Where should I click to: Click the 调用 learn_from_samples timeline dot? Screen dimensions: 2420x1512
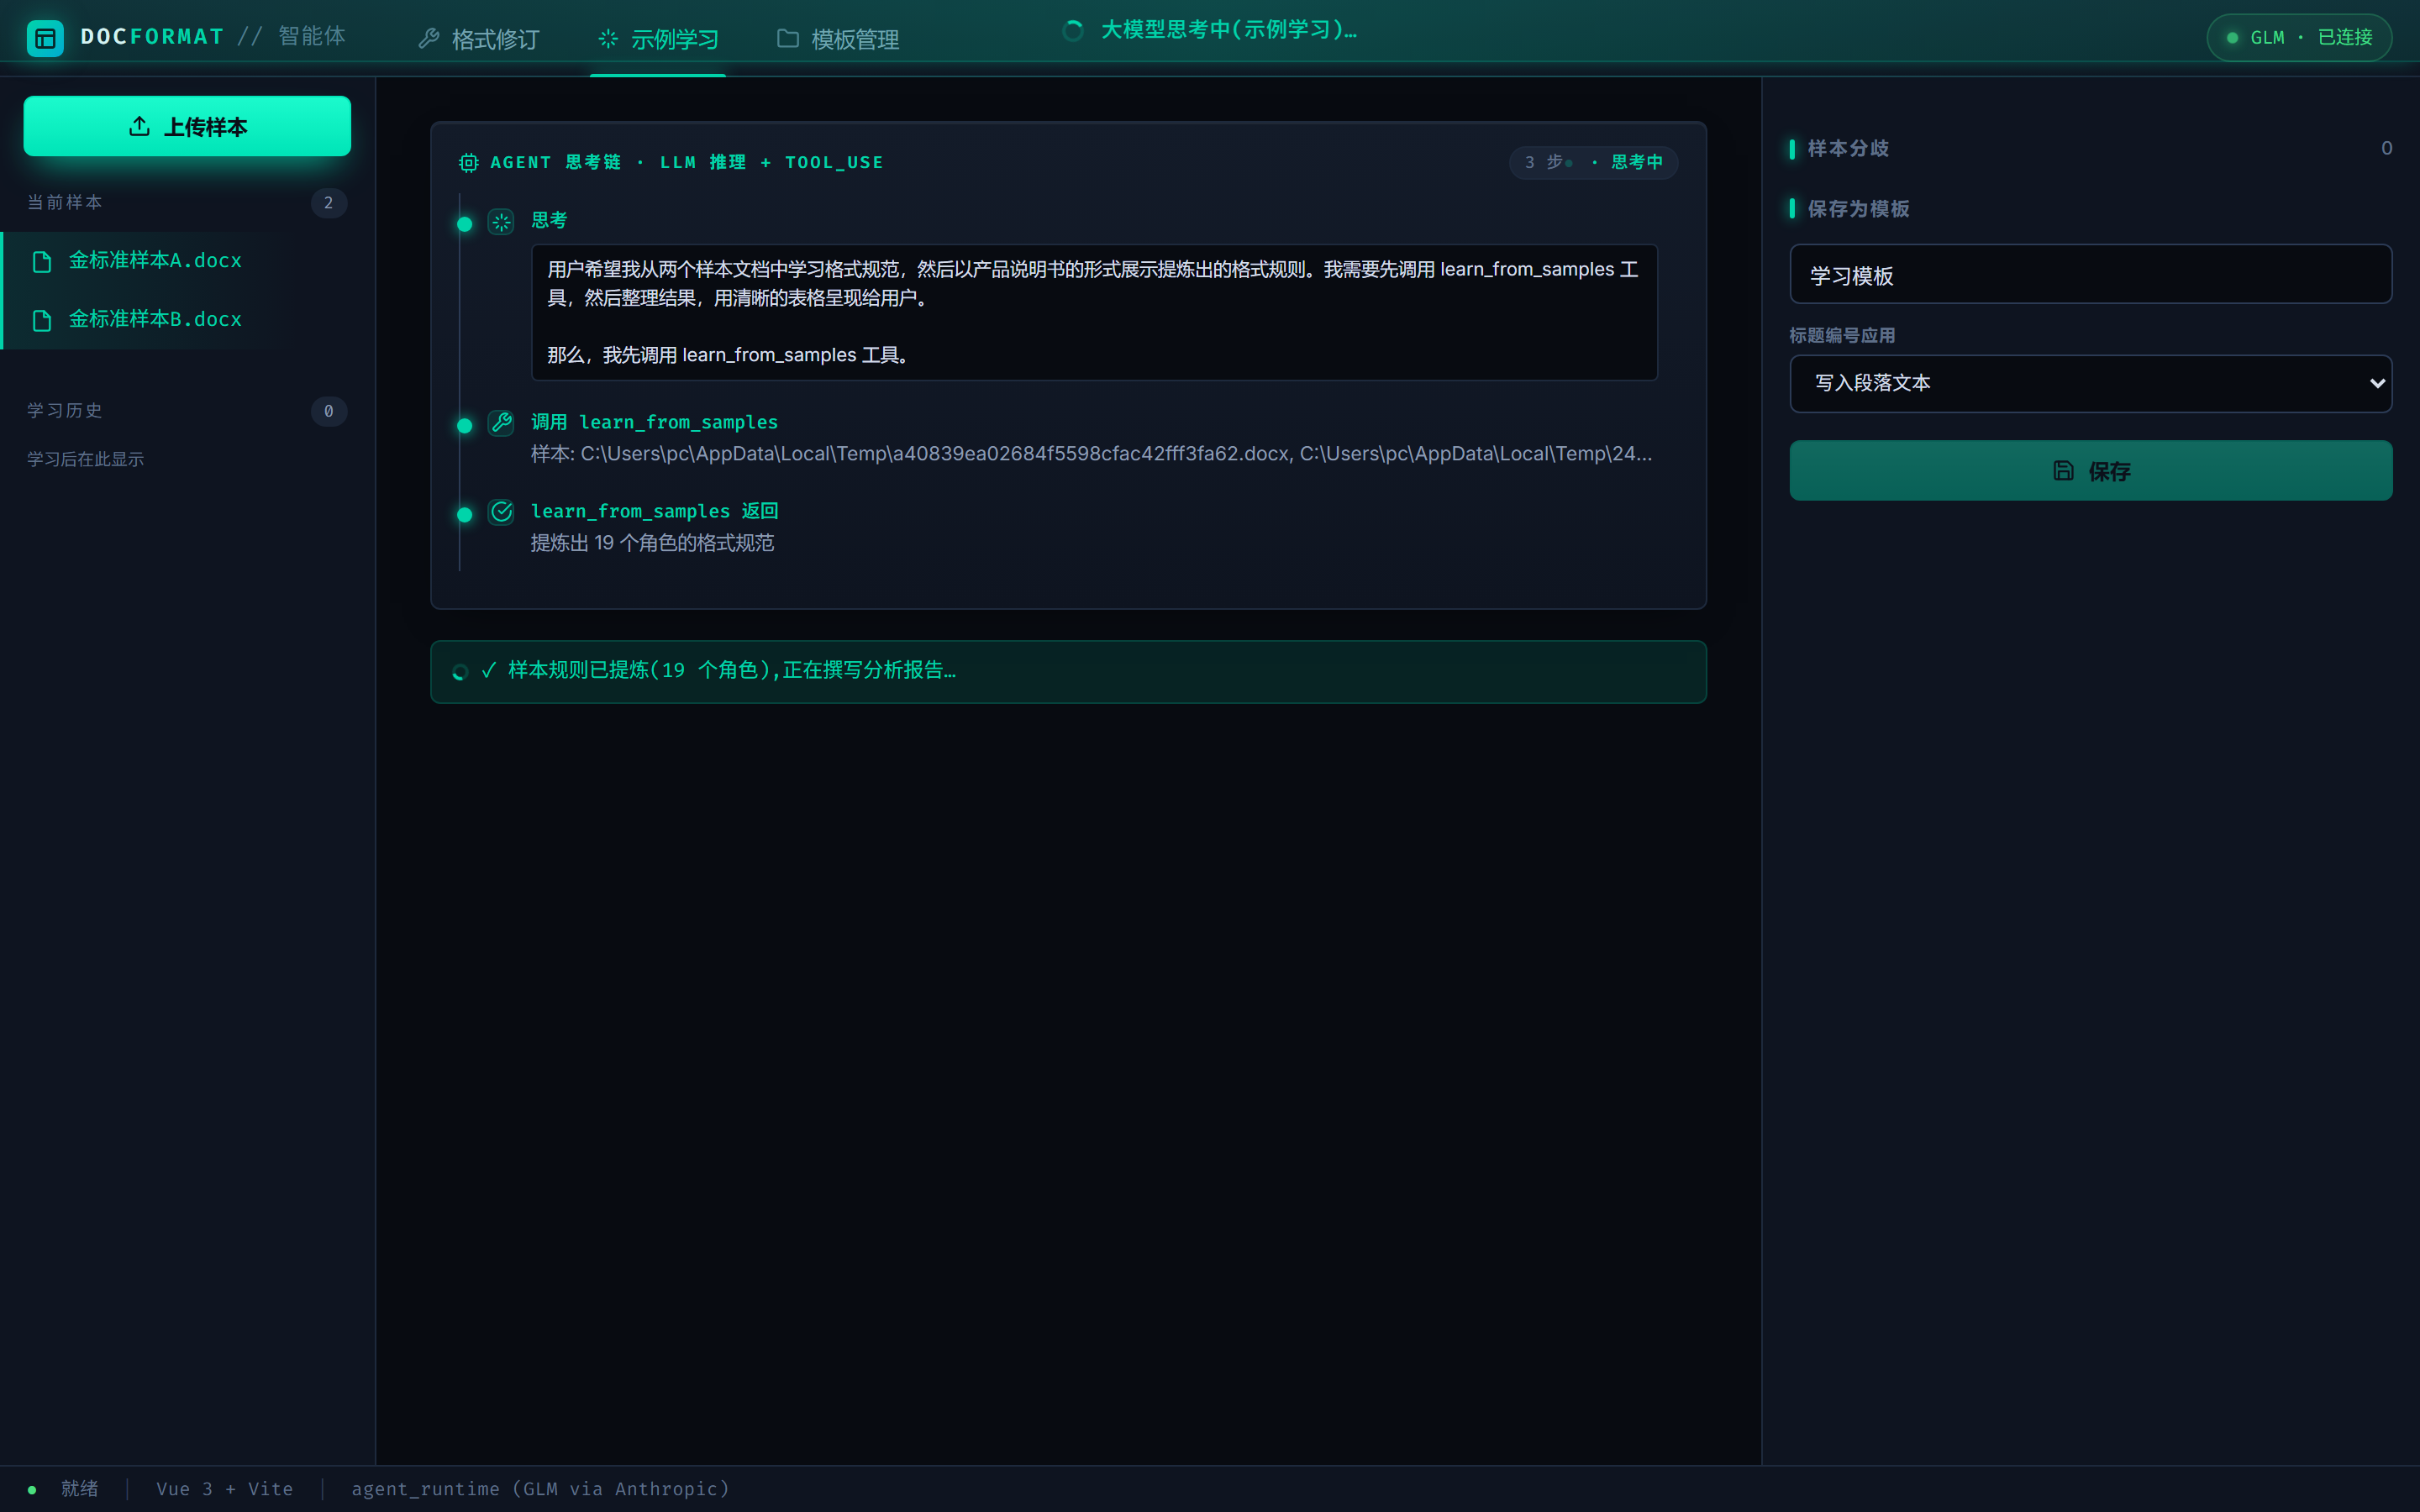coord(464,426)
